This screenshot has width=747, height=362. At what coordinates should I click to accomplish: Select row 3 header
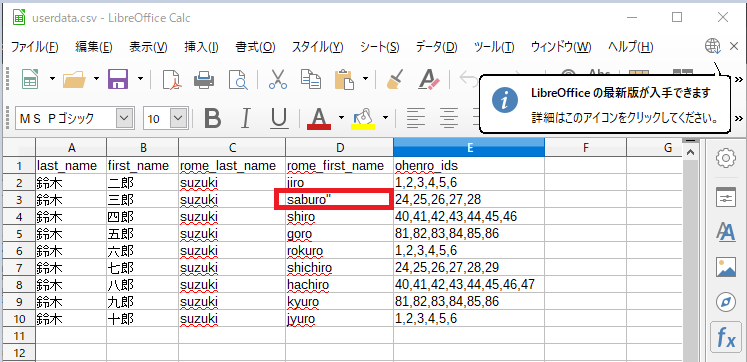pos(19,200)
